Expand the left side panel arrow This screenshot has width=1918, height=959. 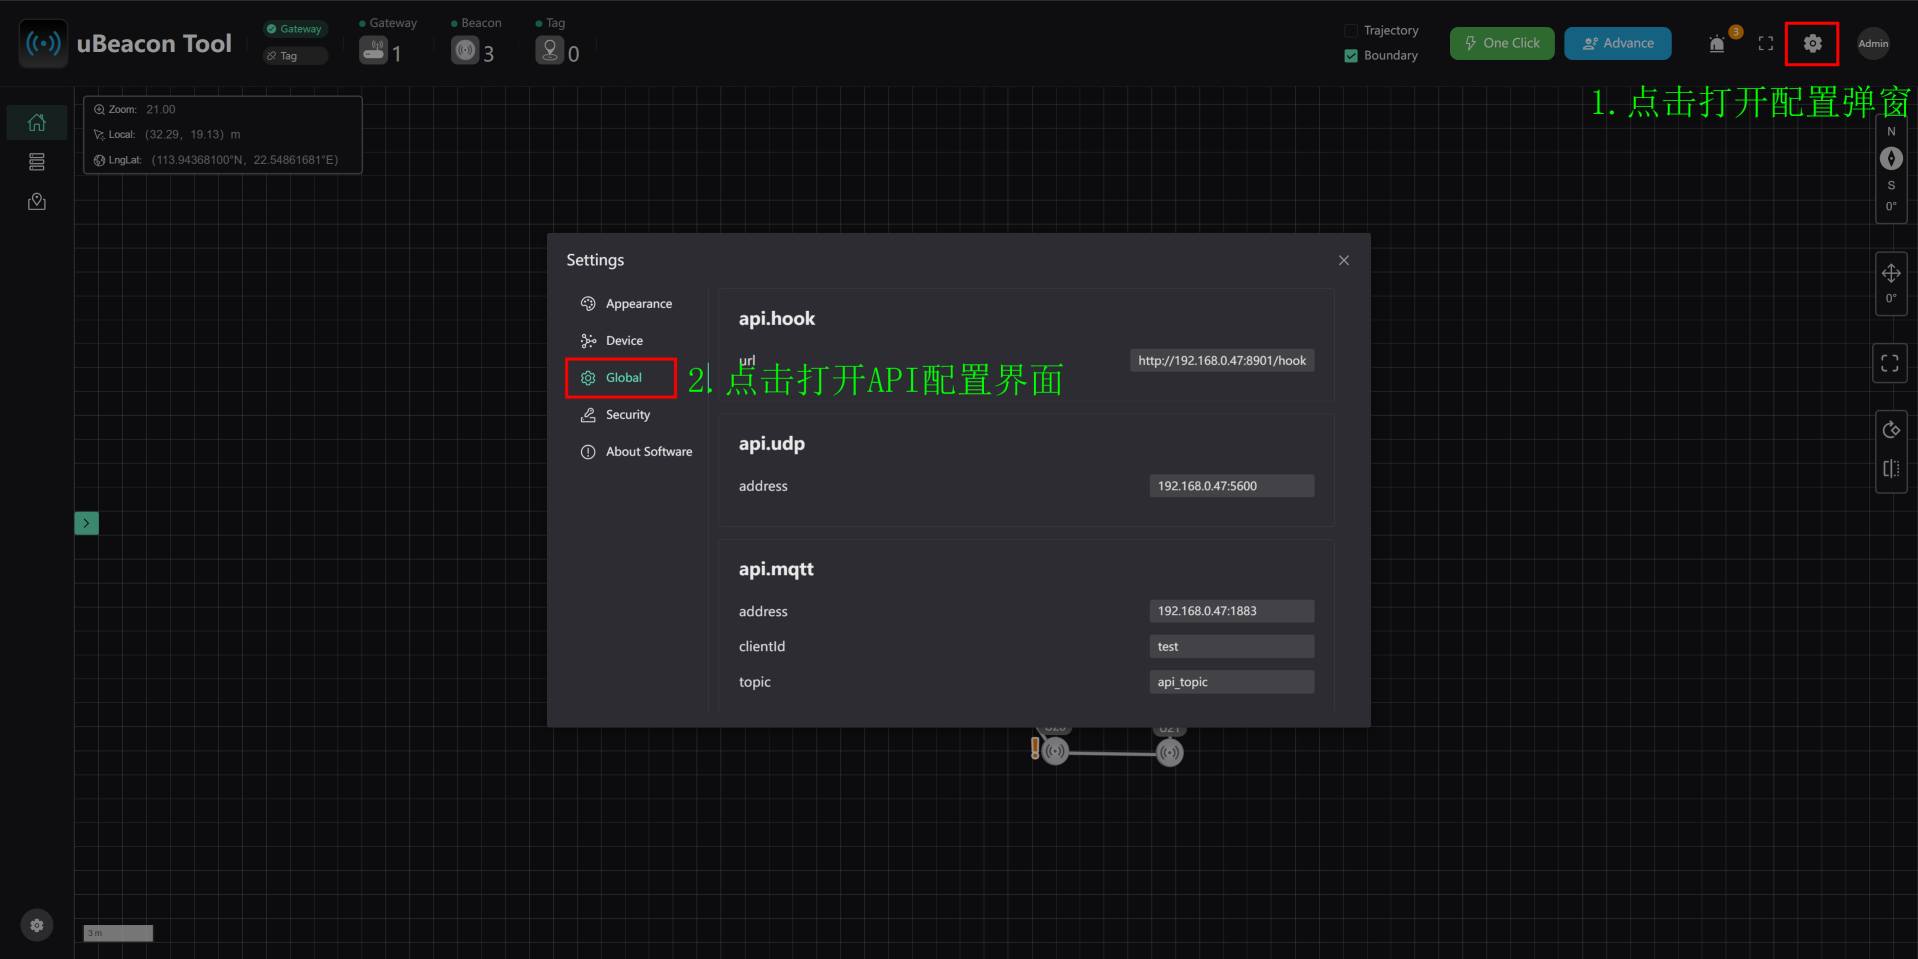[x=87, y=523]
